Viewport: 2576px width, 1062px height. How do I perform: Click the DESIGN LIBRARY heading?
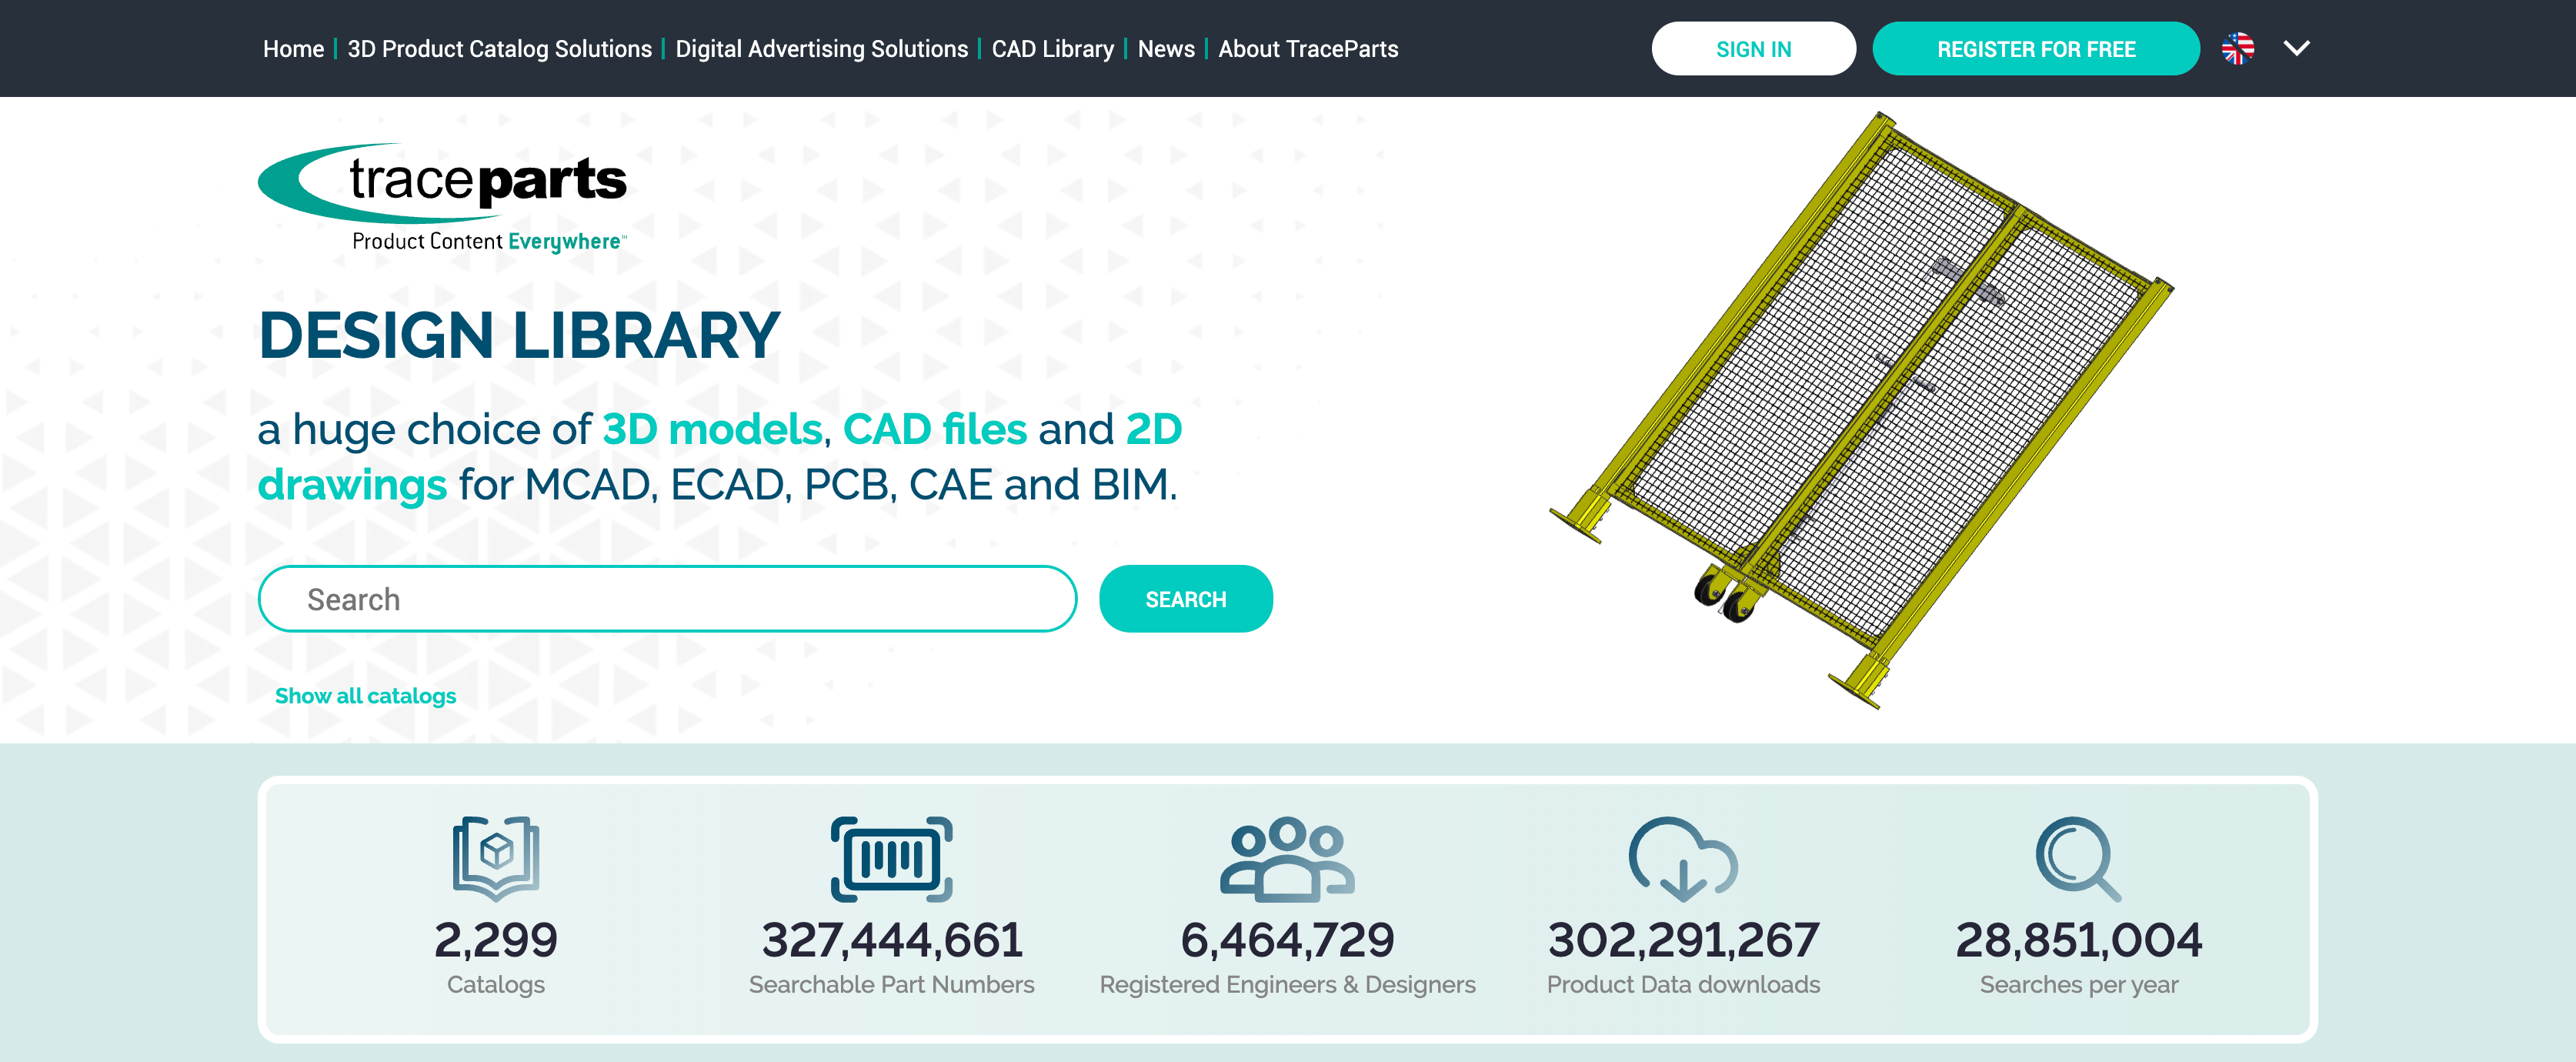(519, 334)
